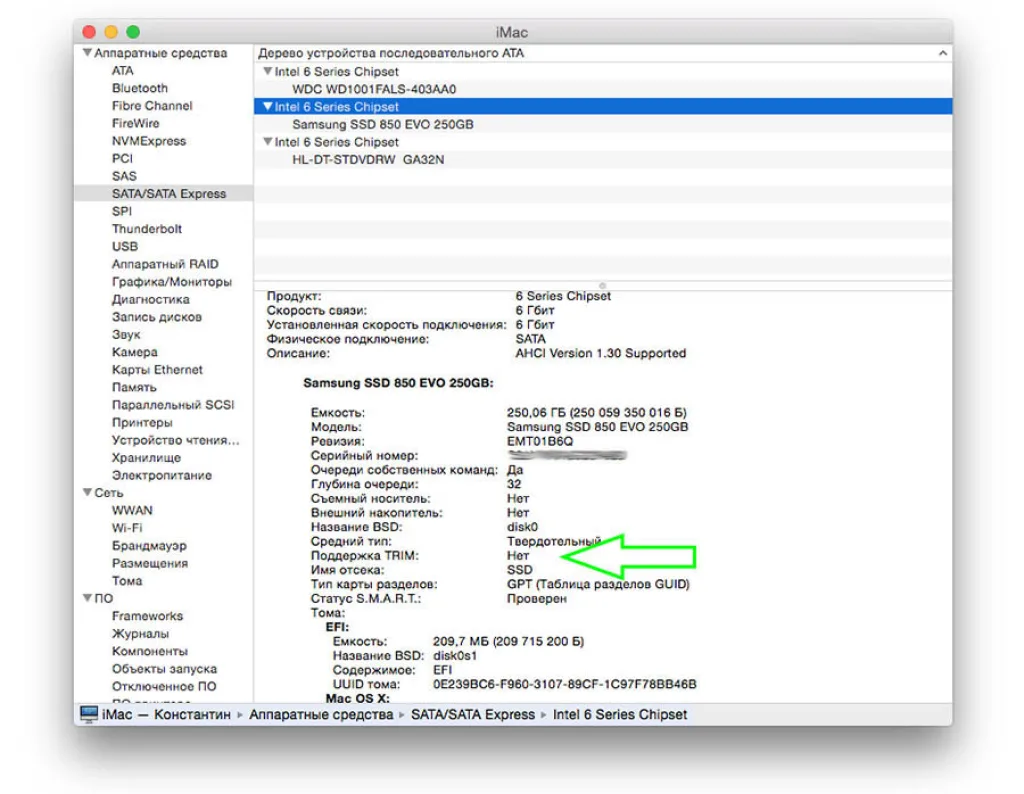Click Intel 6 Series Chipset in the path bar
The height and width of the screenshot is (794, 1024).
[620, 714]
